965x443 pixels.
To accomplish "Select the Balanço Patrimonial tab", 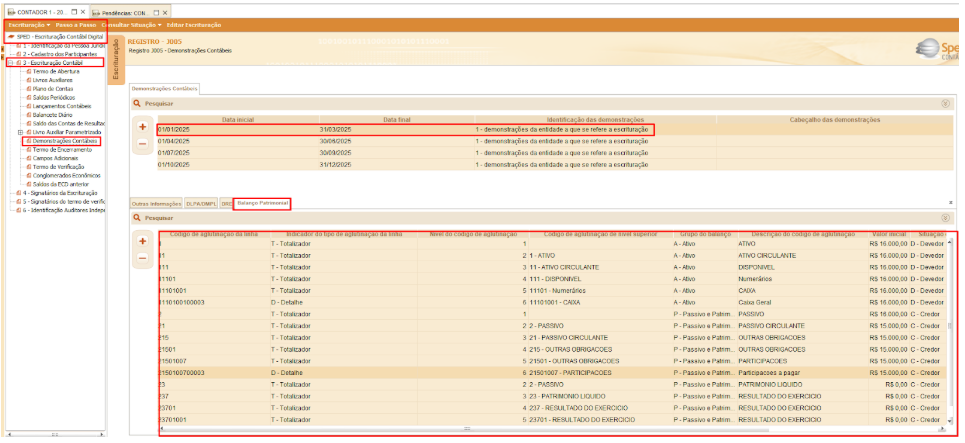I will coord(262,204).
